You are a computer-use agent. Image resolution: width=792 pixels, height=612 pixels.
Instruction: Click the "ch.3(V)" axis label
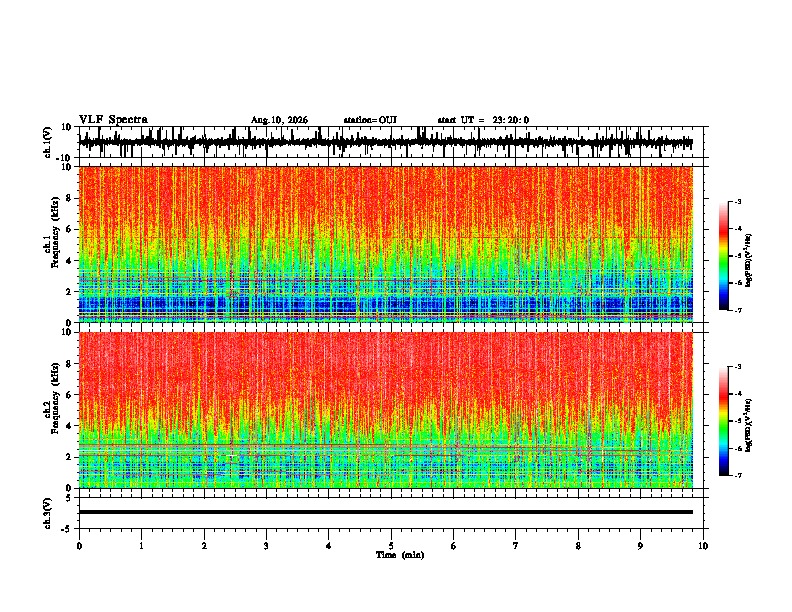point(48,513)
